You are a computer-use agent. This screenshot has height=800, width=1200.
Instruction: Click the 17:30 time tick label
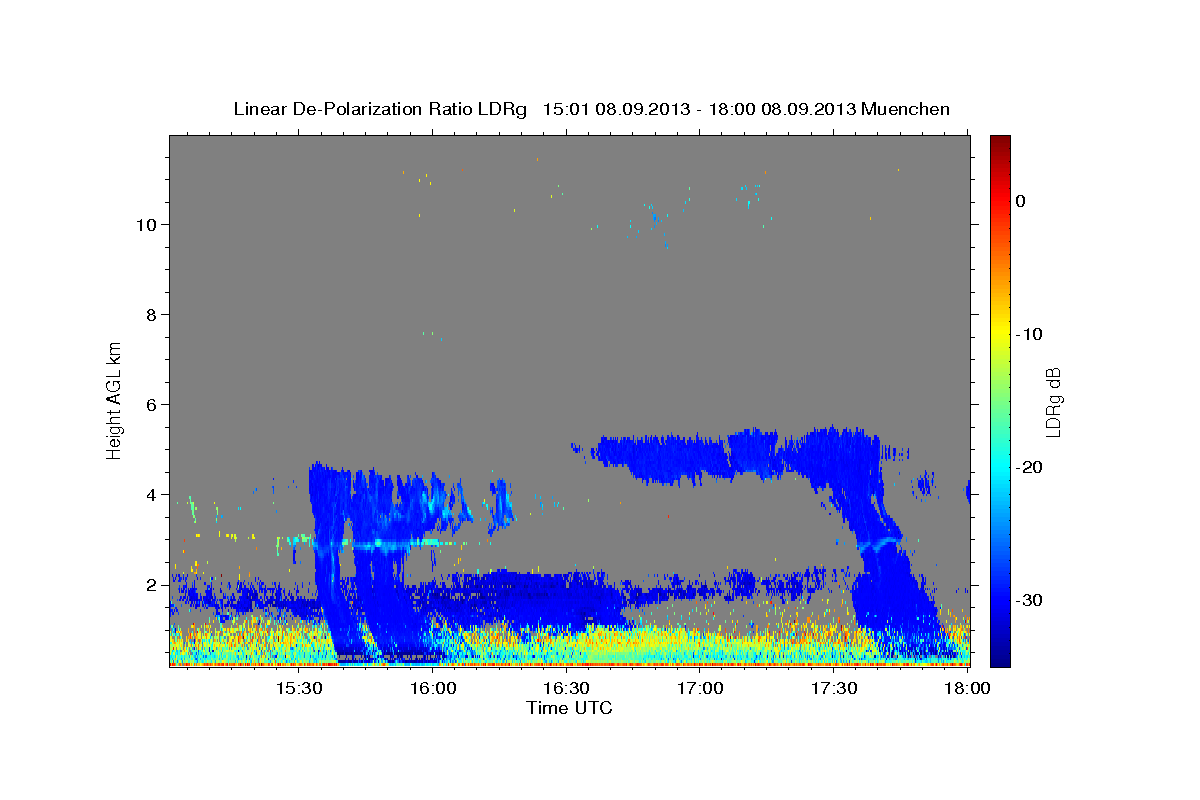coord(834,688)
